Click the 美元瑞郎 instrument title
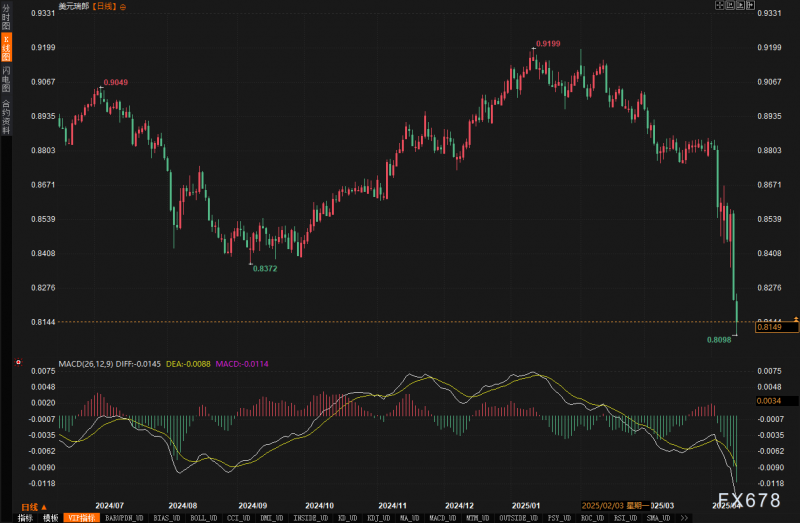The width and height of the screenshot is (800, 523). (x=73, y=6)
